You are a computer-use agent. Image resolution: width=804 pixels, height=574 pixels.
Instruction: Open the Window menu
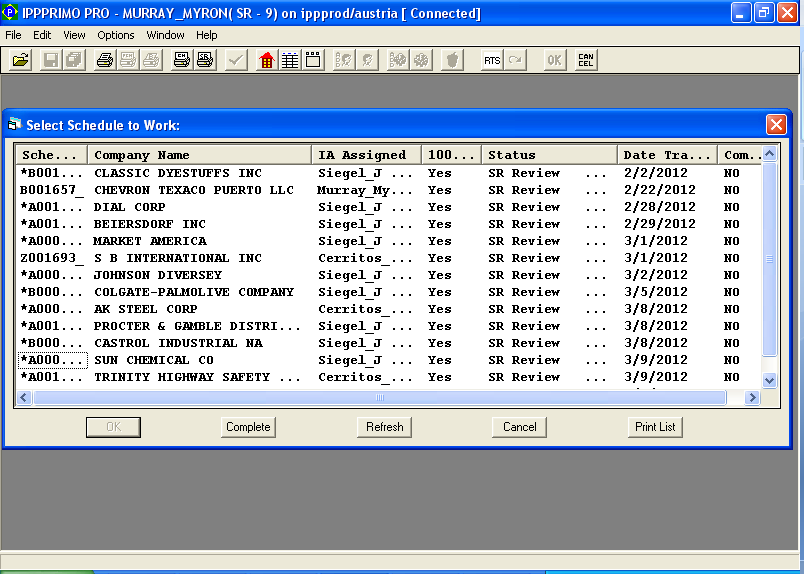tap(165, 35)
